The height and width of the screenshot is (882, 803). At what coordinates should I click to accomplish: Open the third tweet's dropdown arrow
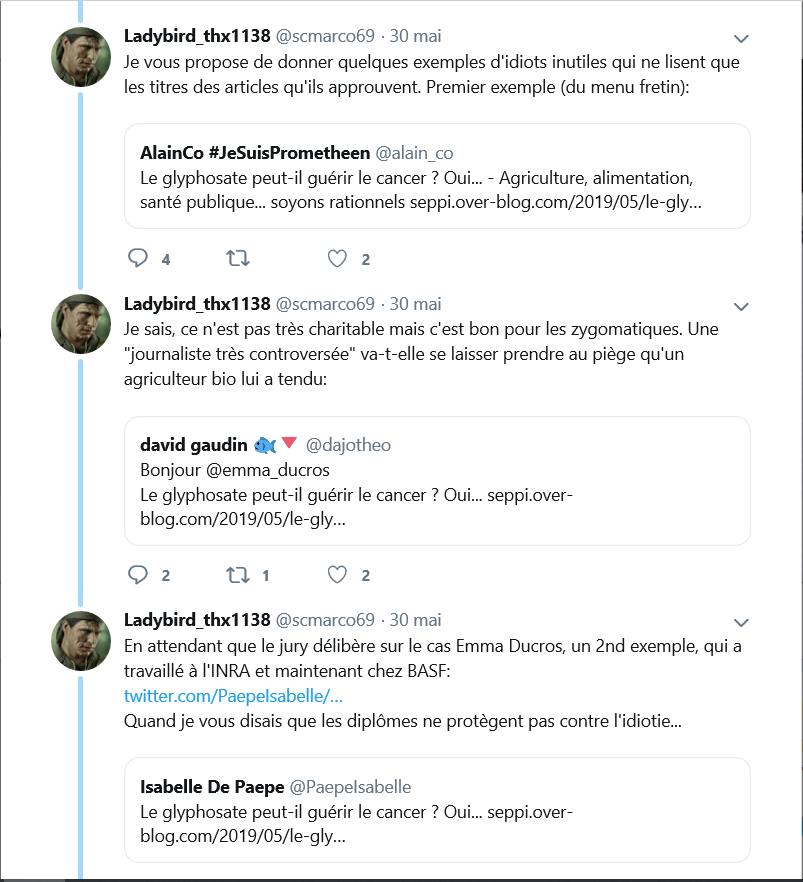pyautogui.click(x=741, y=622)
